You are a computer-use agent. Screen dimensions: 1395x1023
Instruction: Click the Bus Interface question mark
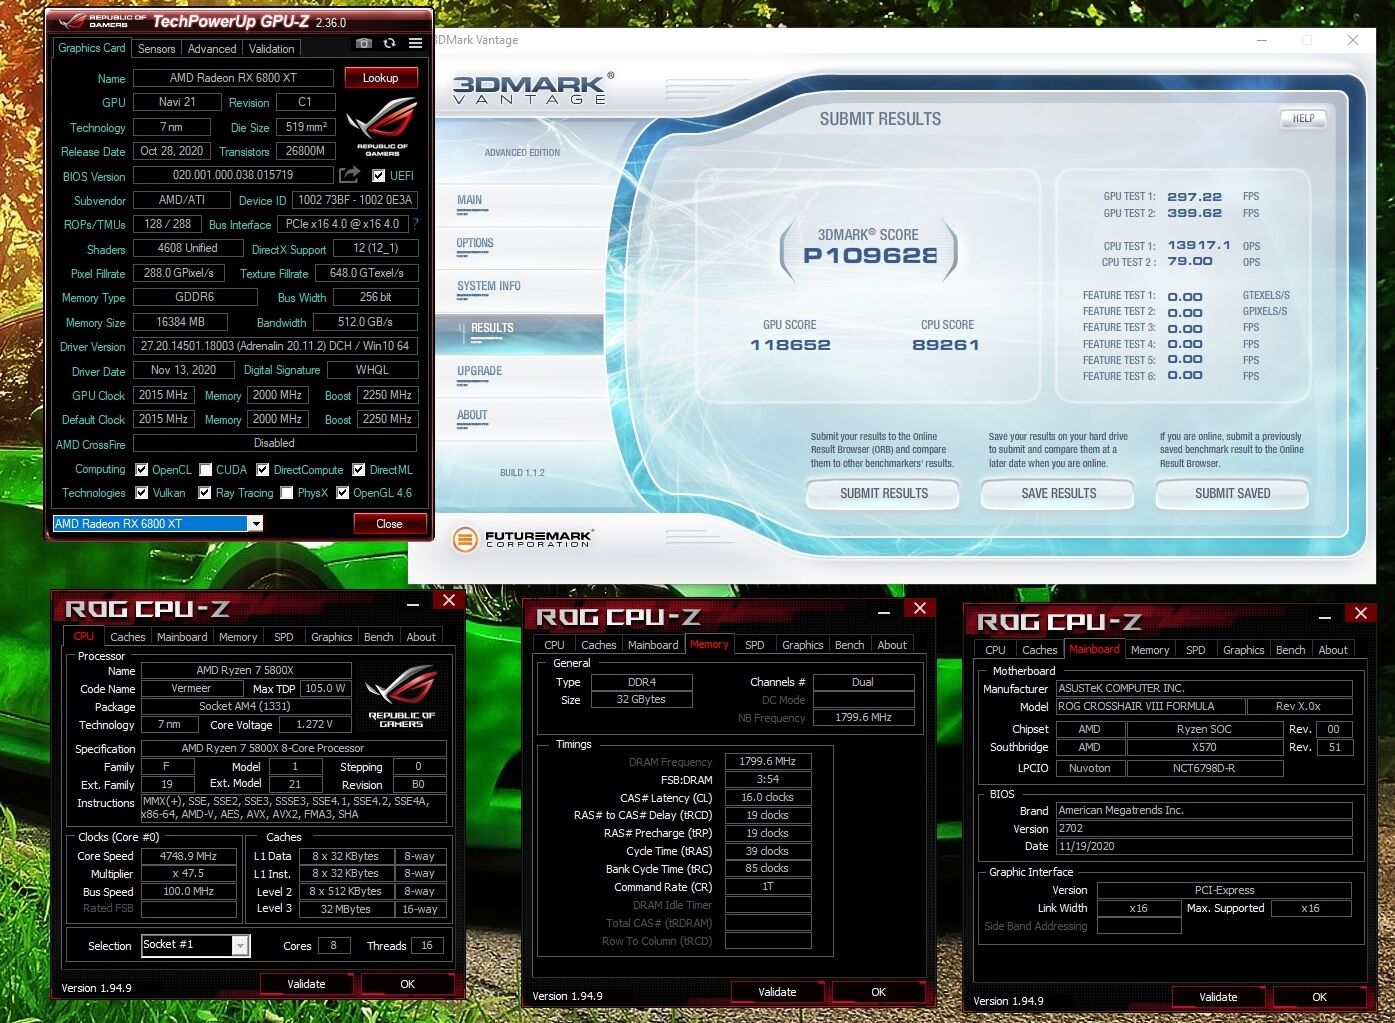tap(415, 224)
